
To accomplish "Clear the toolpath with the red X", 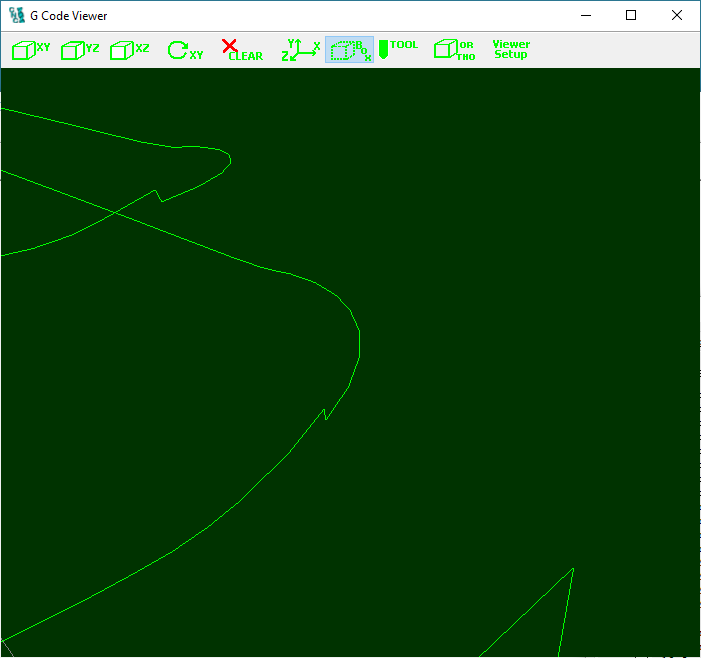I will (241, 50).
